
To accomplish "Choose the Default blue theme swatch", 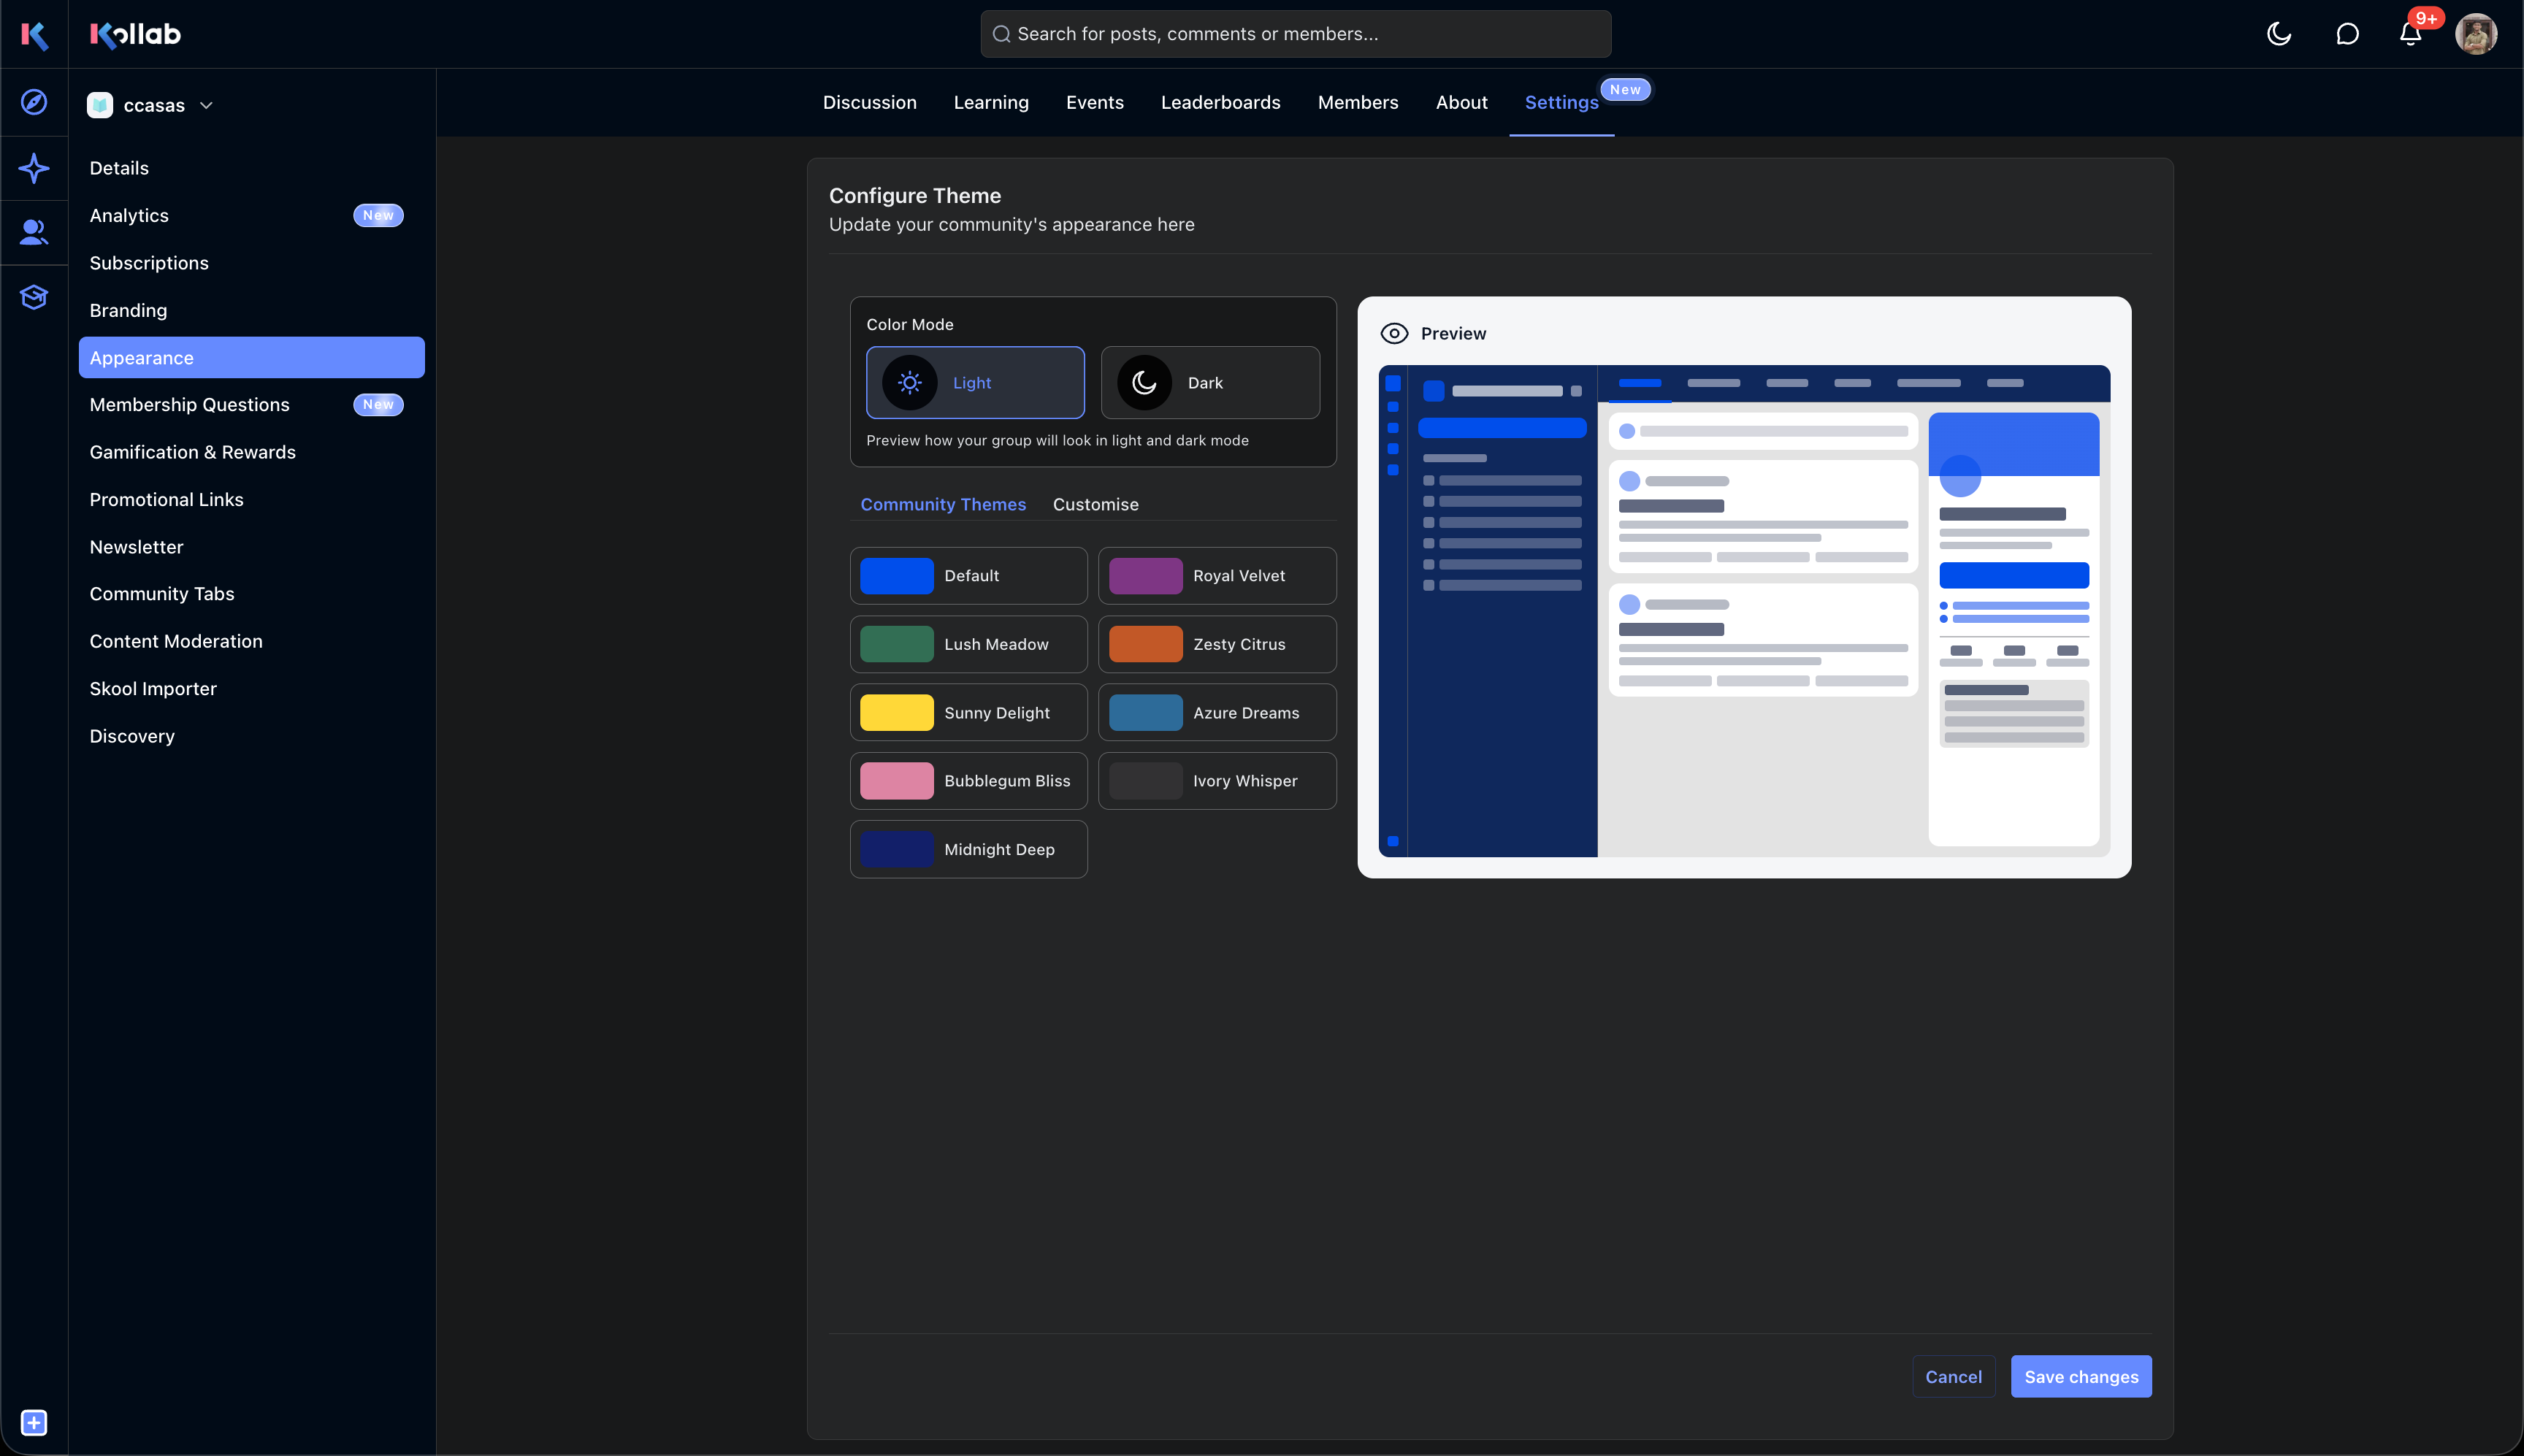I will pyautogui.click(x=968, y=575).
